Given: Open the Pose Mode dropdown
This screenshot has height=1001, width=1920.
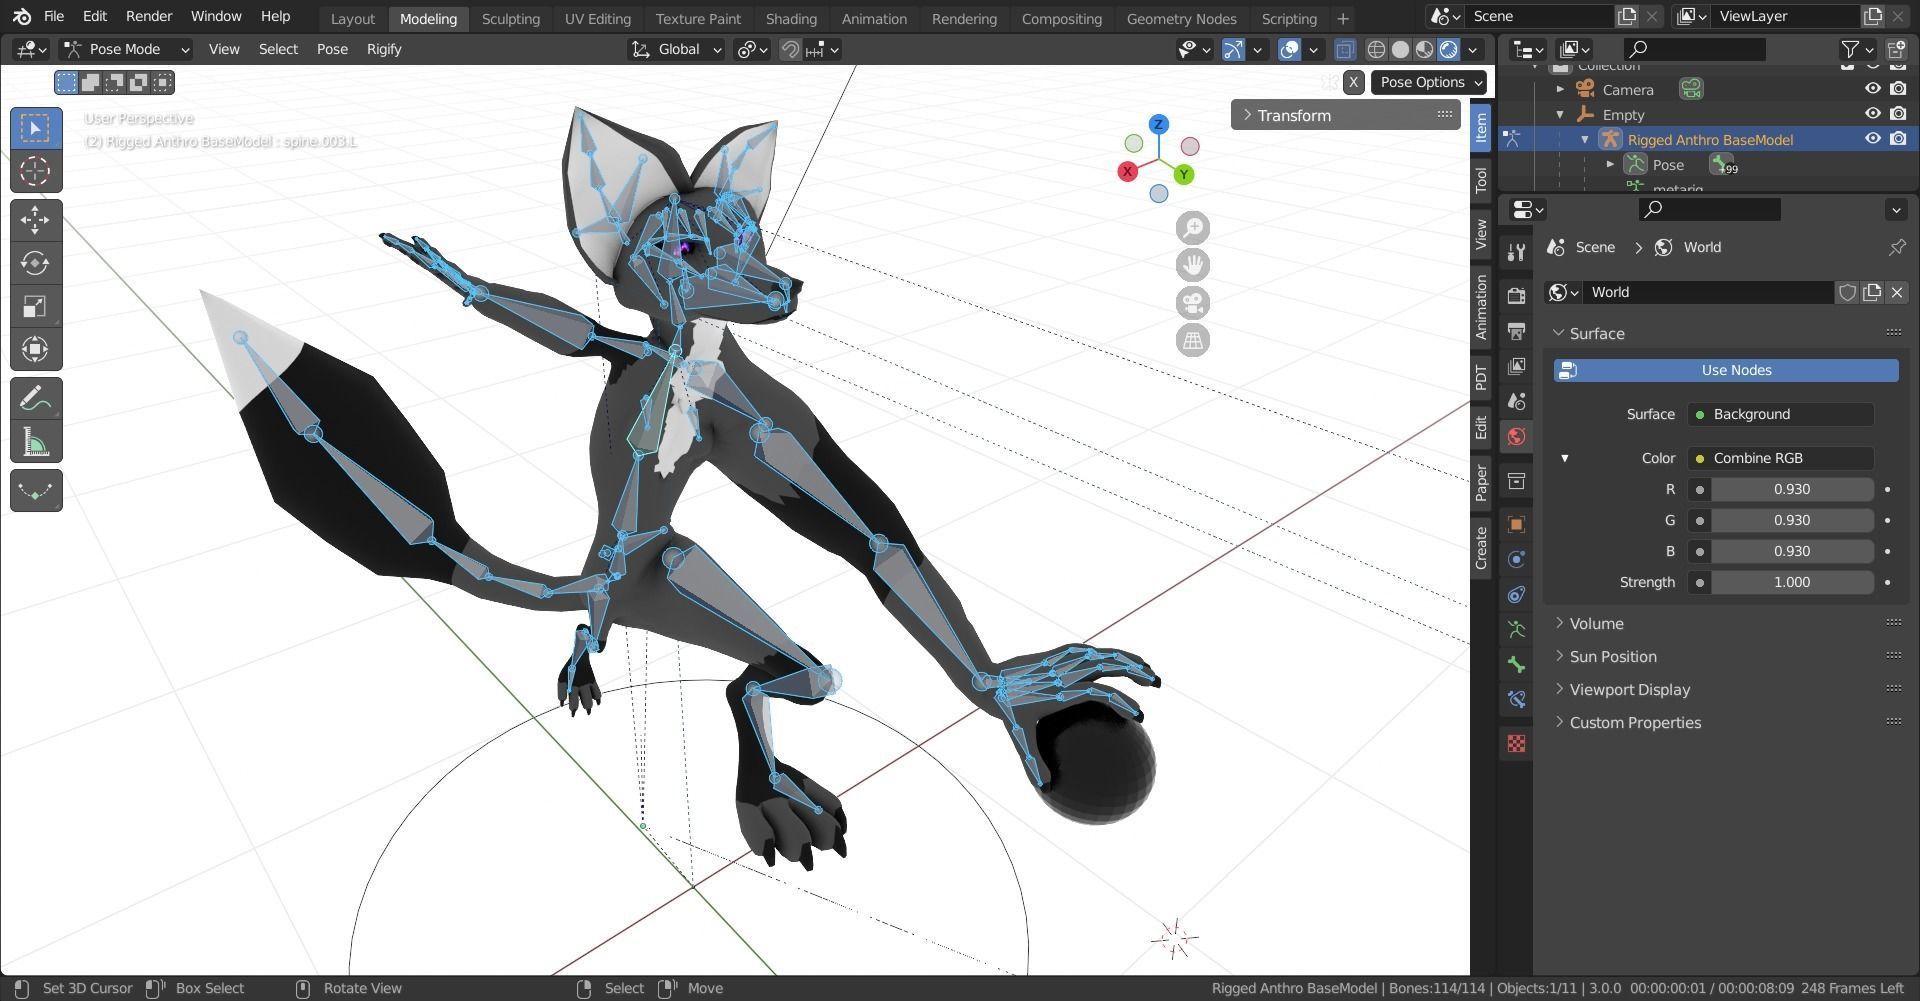Looking at the screenshot, I should 125,49.
